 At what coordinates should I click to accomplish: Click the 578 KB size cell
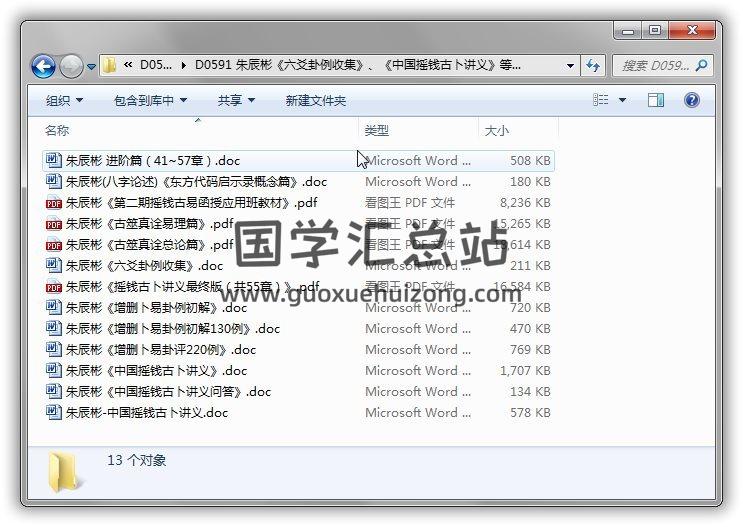[x=530, y=413]
